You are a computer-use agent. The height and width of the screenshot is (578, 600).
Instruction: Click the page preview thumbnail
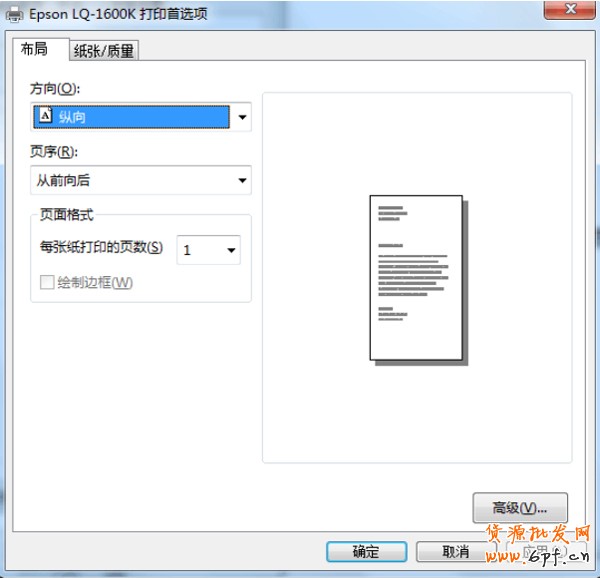pyautogui.click(x=416, y=277)
